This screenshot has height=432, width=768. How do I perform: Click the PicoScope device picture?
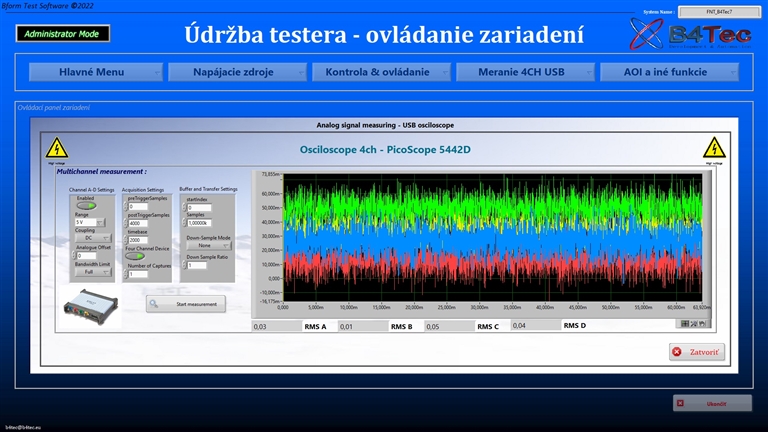[91, 307]
